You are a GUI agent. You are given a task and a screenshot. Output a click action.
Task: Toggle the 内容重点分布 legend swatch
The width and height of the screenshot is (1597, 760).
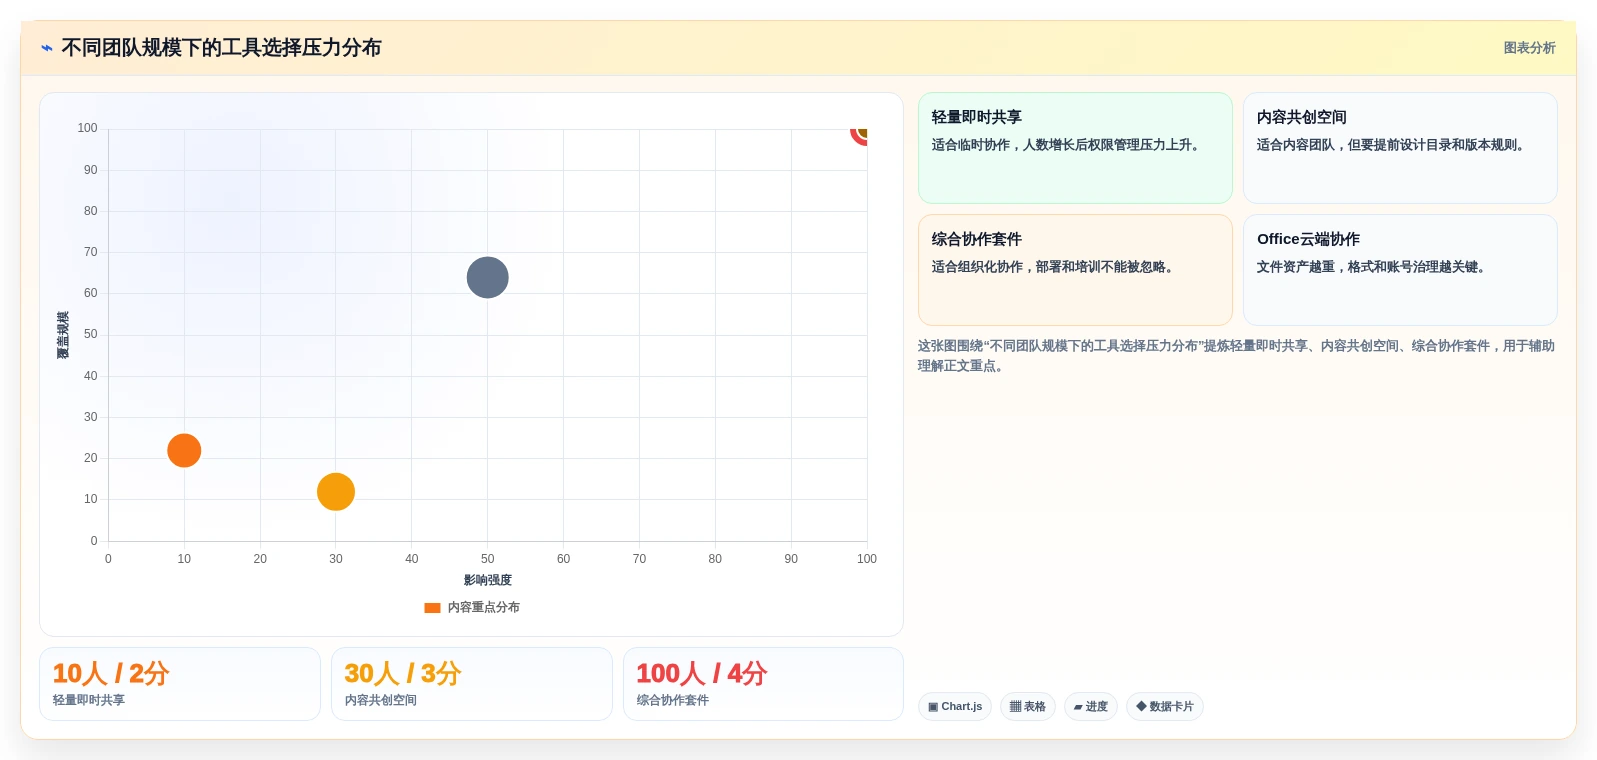point(432,607)
